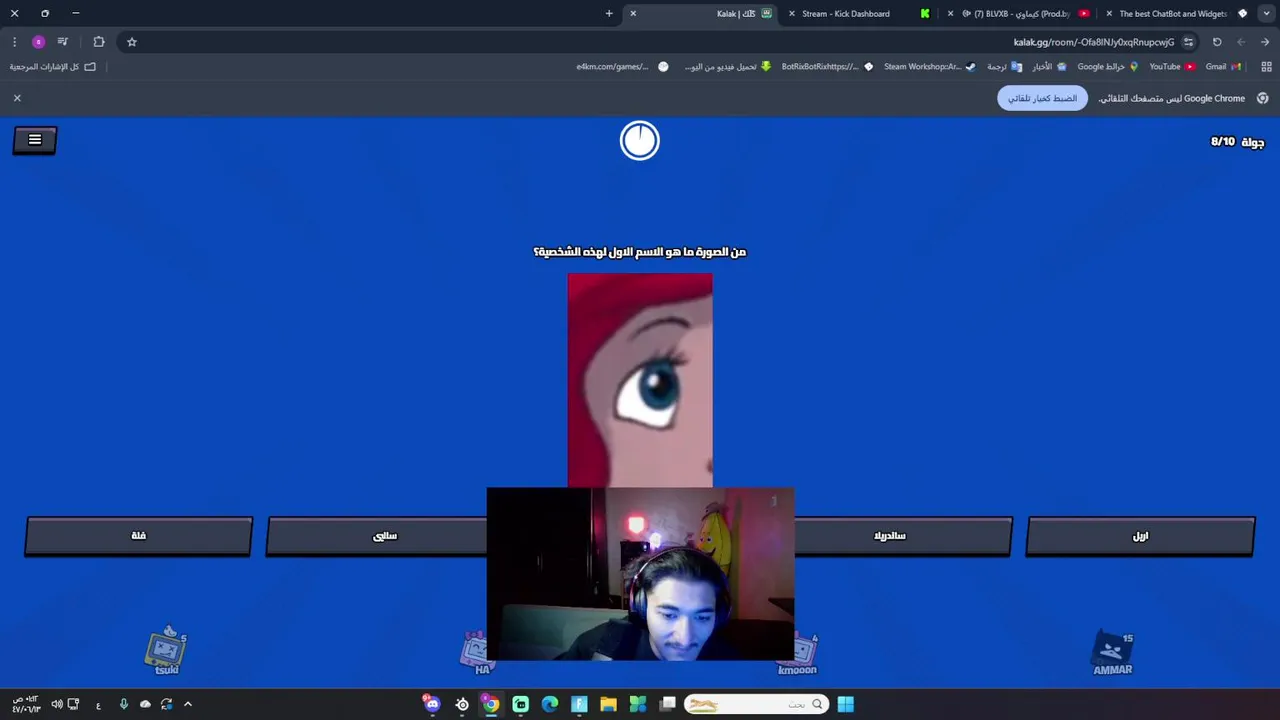
Task: Select answer فلة
Action: pyautogui.click(x=139, y=536)
